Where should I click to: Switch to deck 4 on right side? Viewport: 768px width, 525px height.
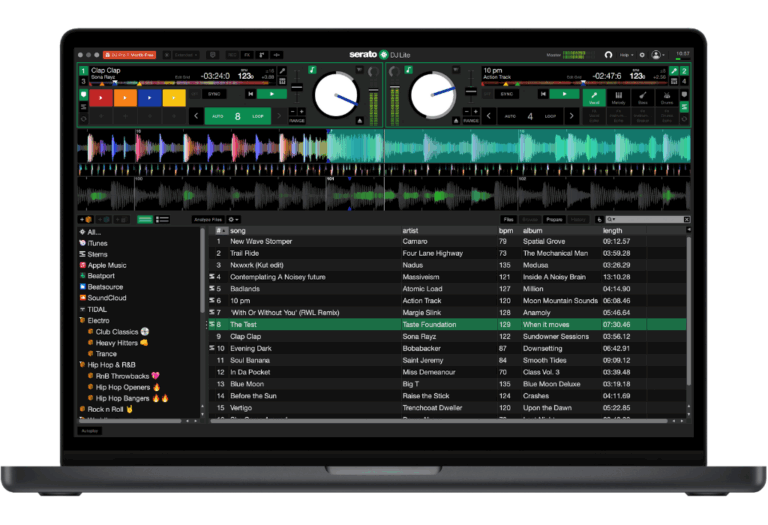684,81
